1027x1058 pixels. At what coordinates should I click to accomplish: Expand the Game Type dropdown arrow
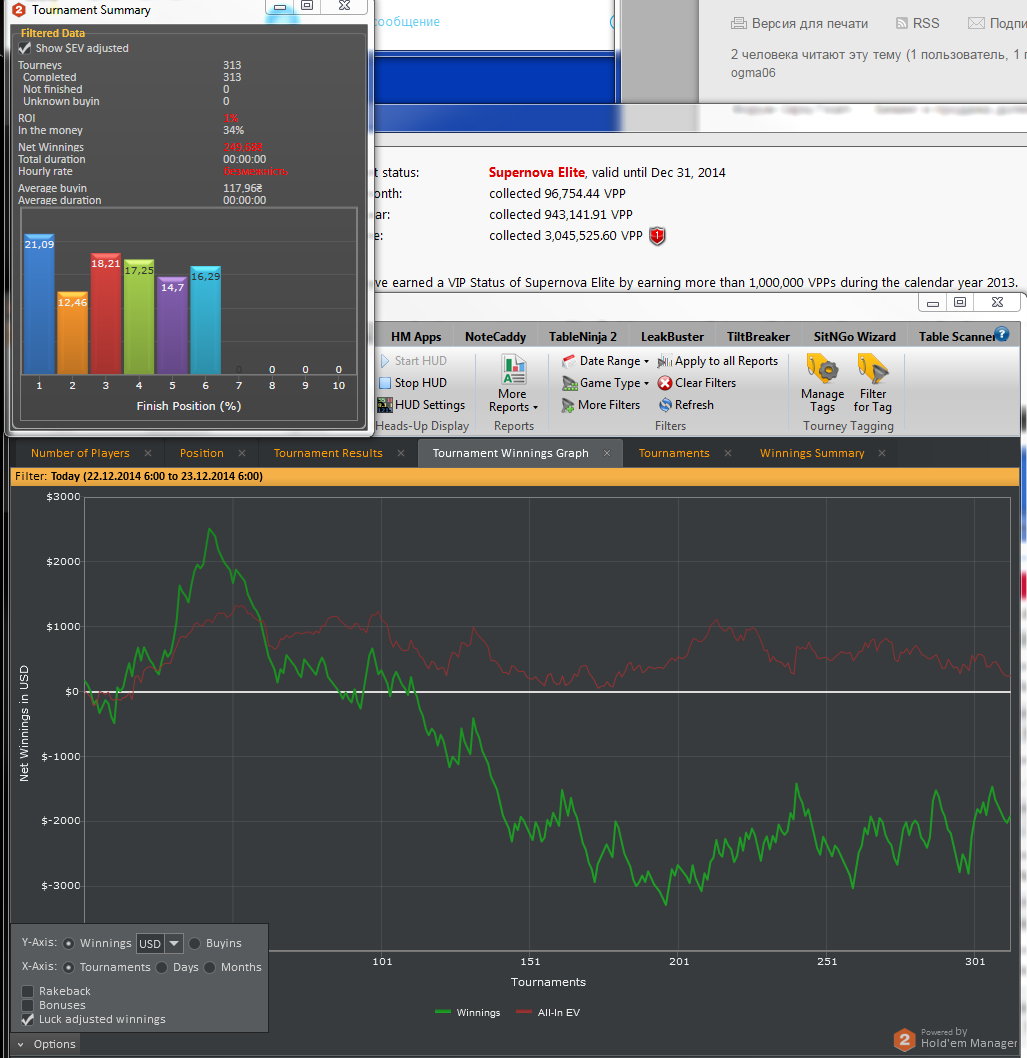tap(646, 383)
